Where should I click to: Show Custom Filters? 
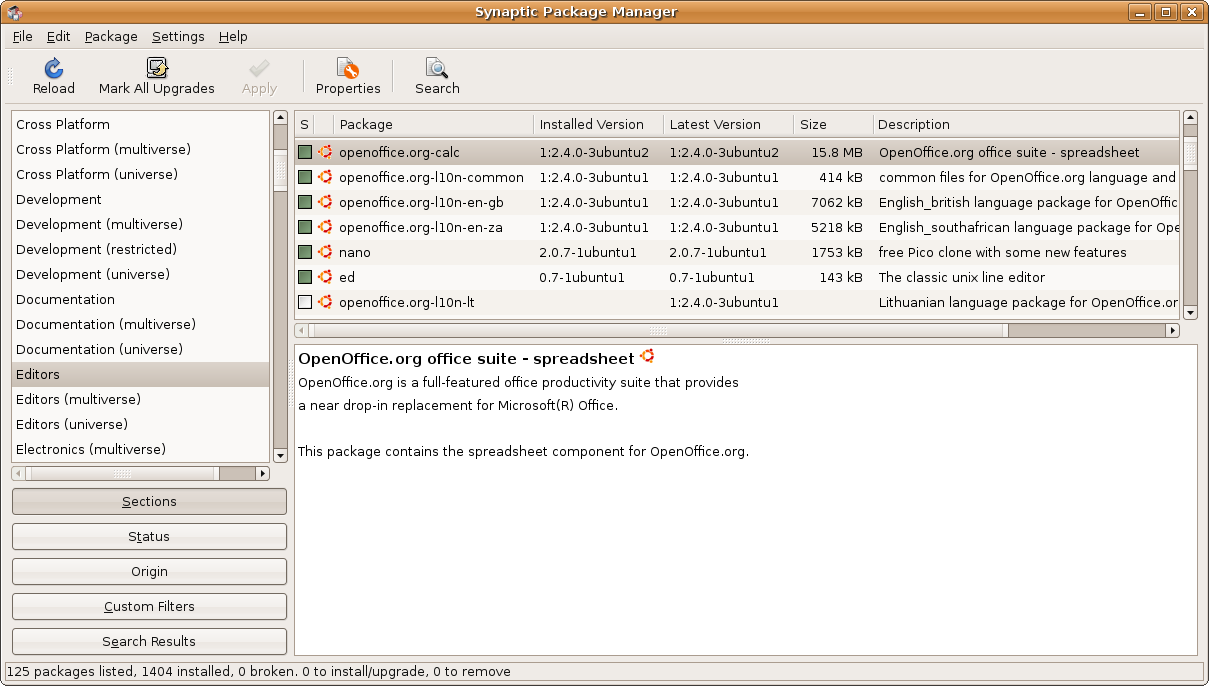click(149, 607)
